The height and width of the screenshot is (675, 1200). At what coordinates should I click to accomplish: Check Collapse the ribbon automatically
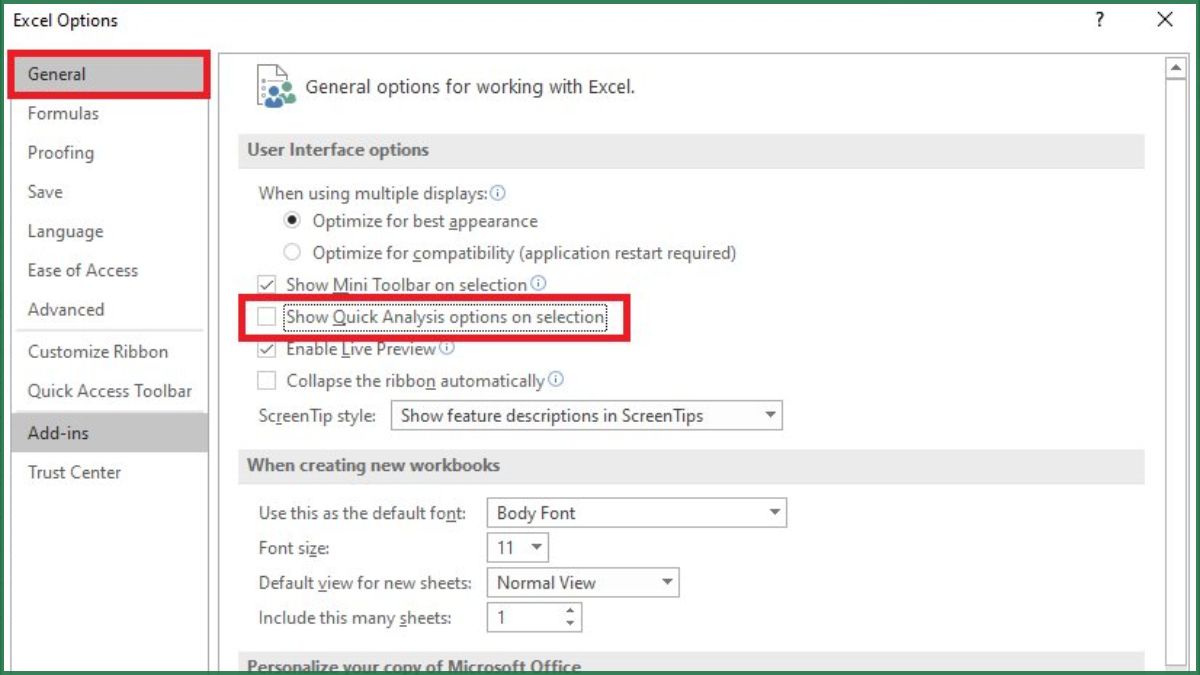(267, 381)
